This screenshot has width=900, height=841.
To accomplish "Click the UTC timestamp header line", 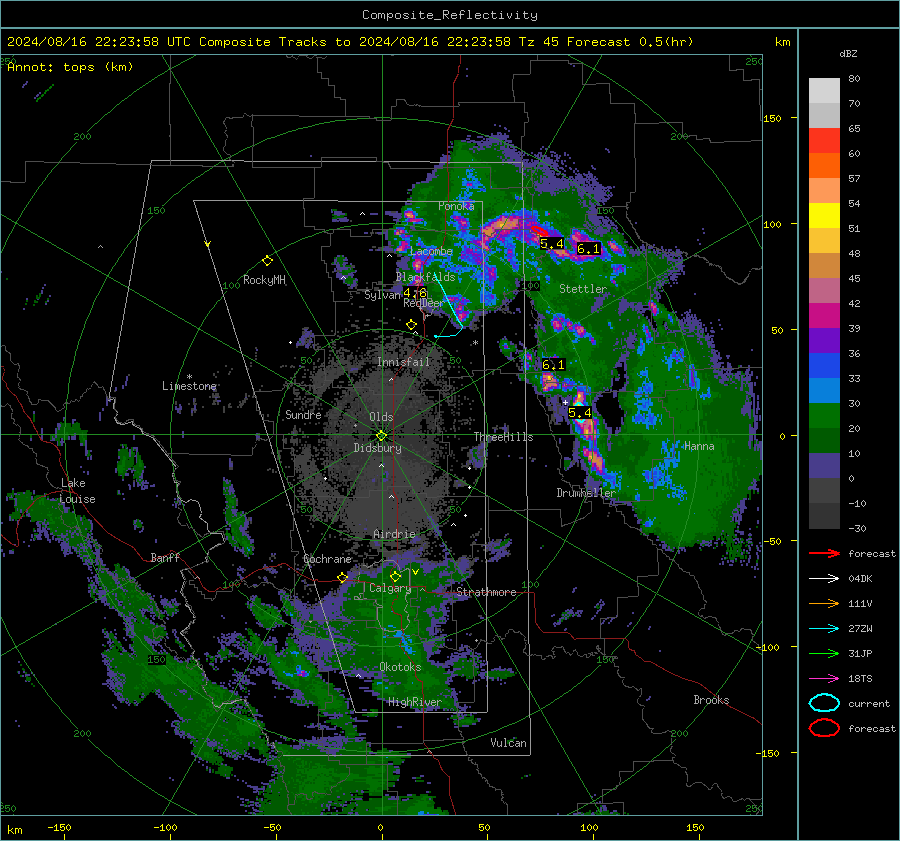I will [x=350, y=42].
